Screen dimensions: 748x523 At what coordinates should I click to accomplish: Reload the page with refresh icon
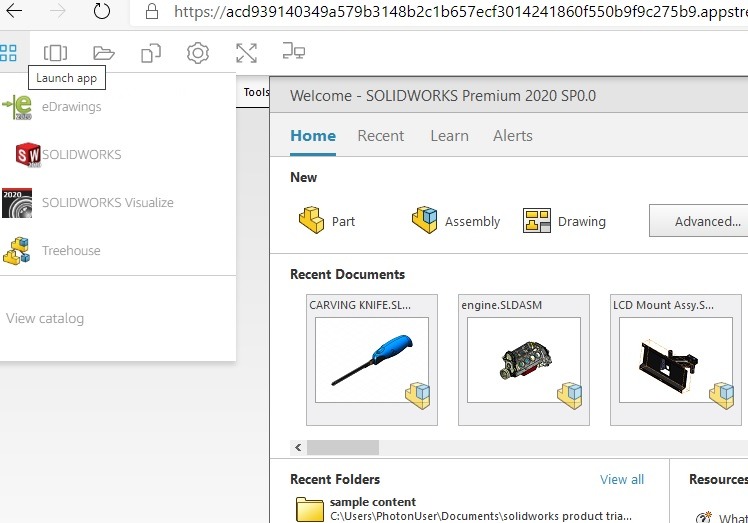(x=102, y=10)
